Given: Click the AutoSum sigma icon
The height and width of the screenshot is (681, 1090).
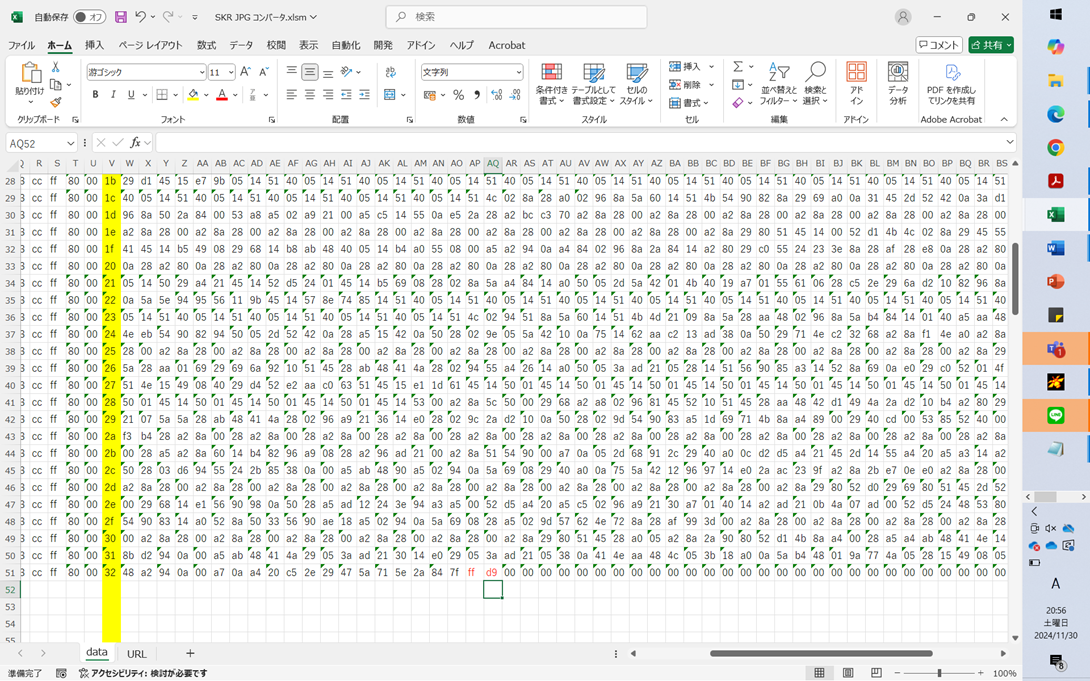Looking at the screenshot, I should pyautogui.click(x=738, y=67).
